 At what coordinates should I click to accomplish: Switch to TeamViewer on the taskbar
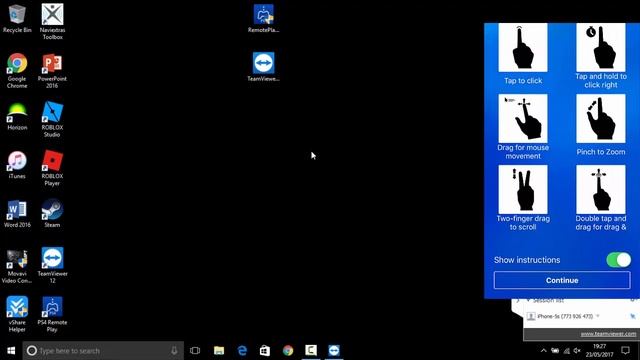(334, 351)
